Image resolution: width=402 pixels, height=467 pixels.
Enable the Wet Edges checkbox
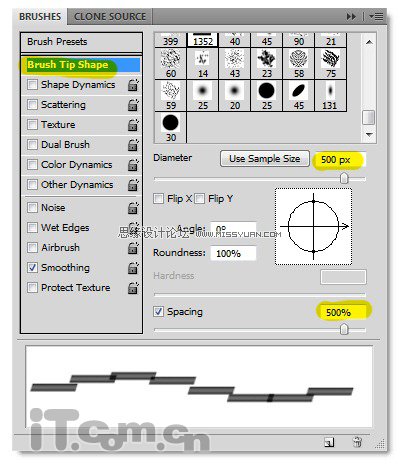(x=32, y=228)
